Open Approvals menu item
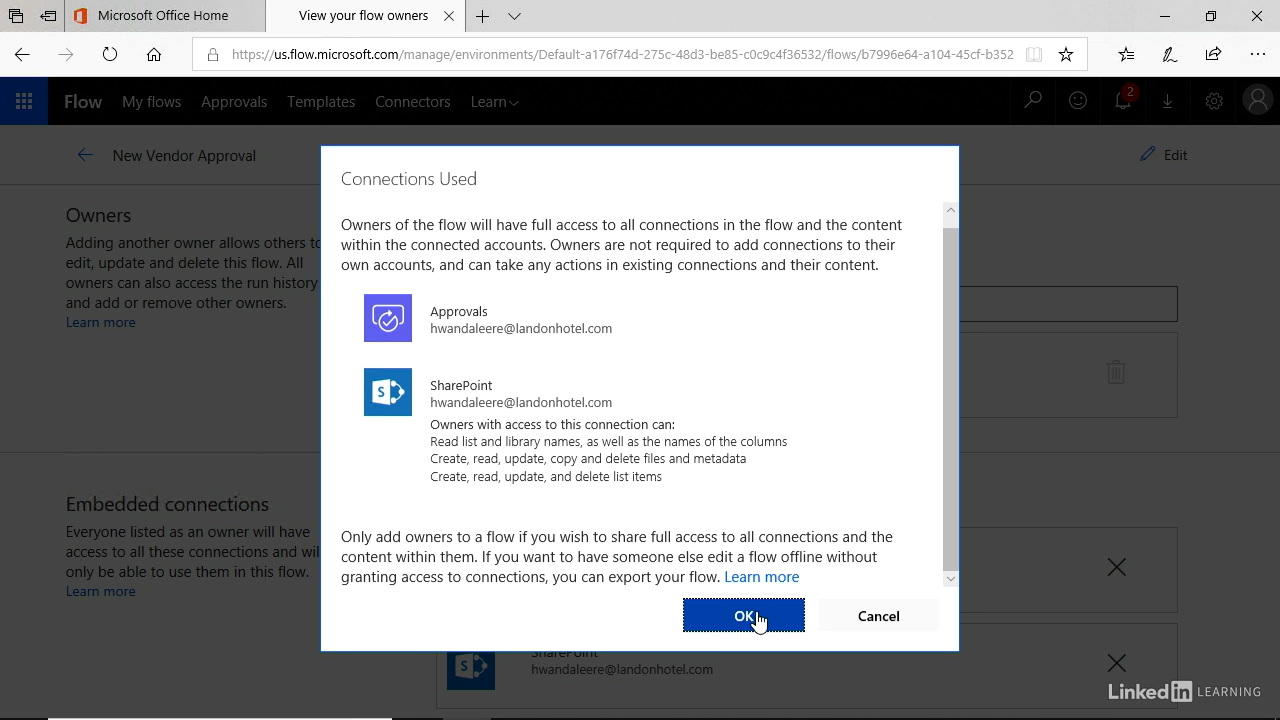This screenshot has height=720, width=1280. click(x=234, y=102)
